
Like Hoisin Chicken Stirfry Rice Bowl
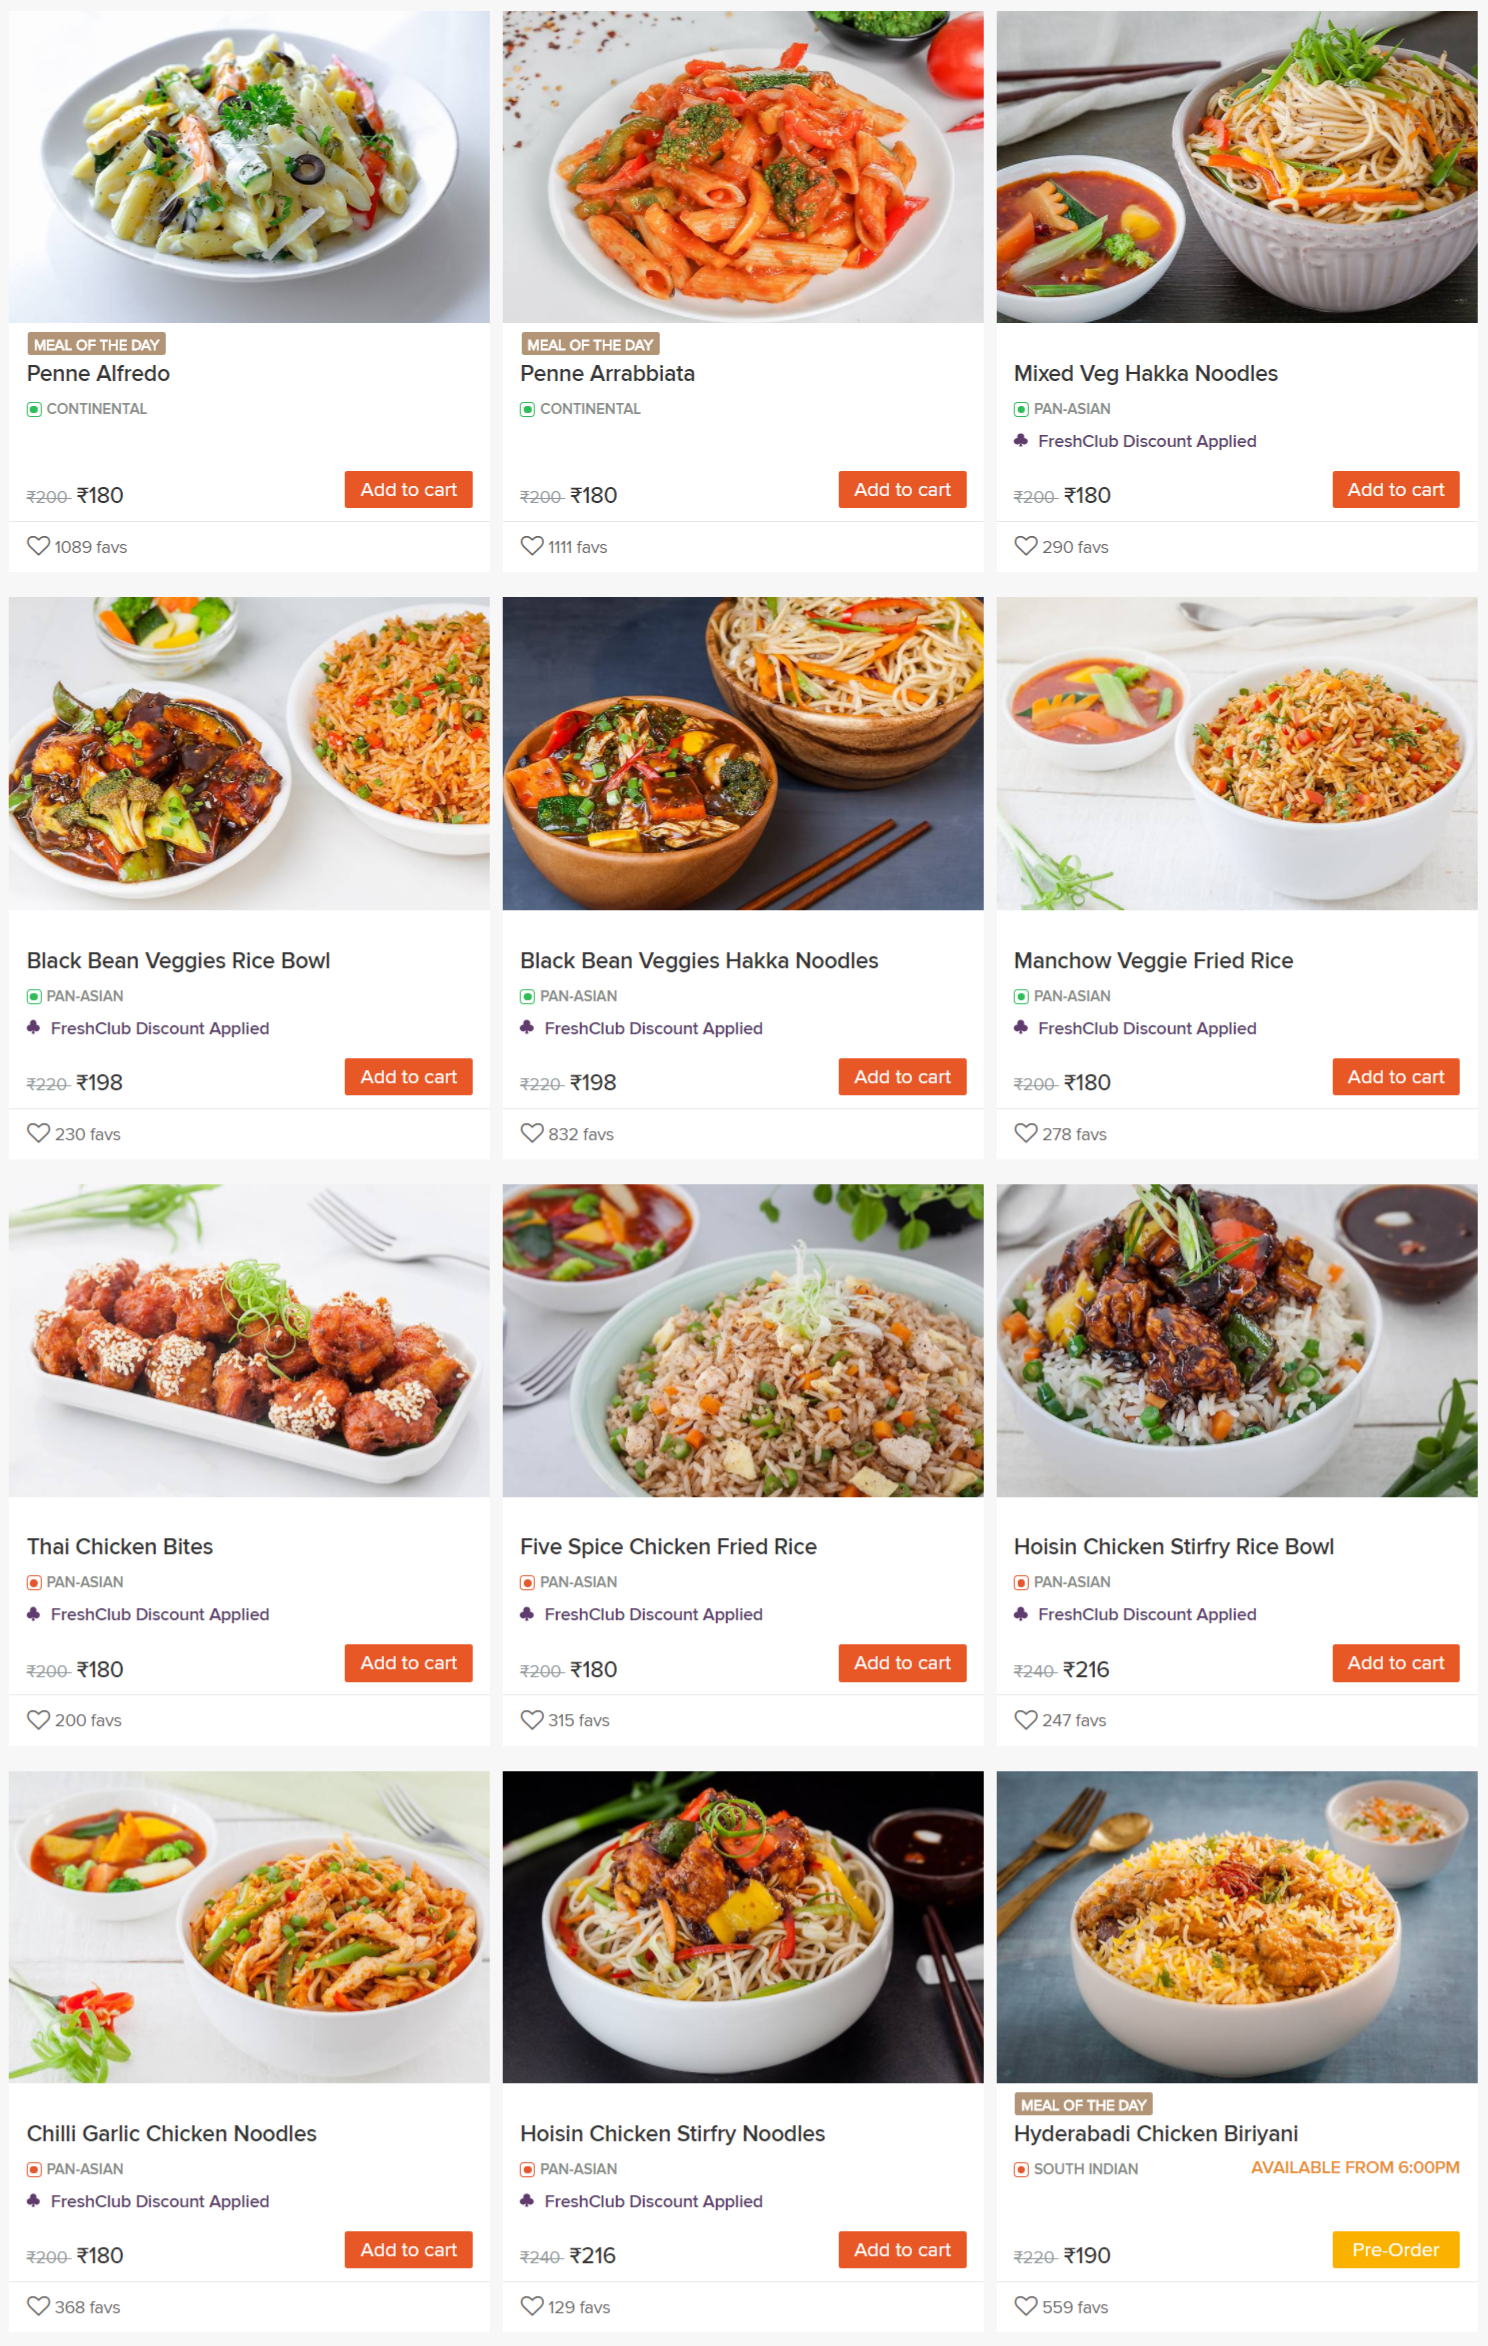(x=1026, y=1719)
